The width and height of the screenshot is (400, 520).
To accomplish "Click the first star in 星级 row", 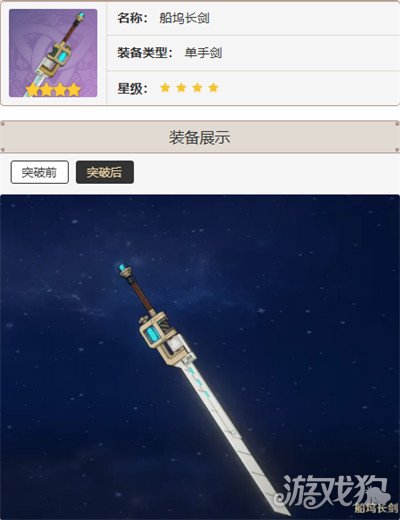I will click(165, 88).
